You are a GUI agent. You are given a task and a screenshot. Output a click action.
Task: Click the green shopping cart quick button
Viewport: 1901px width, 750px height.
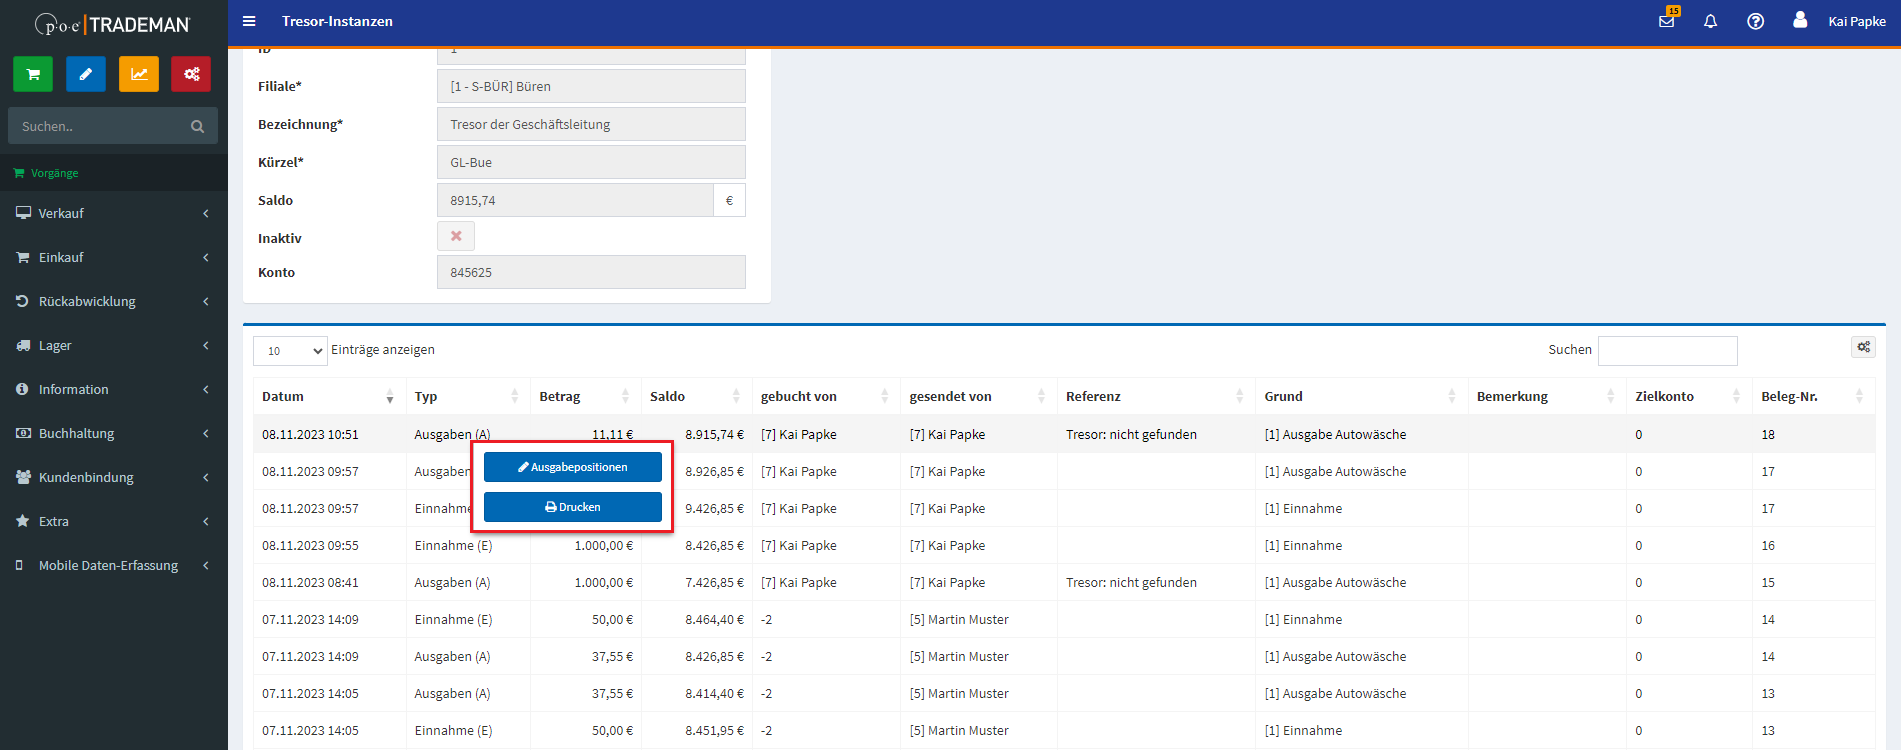(33, 74)
